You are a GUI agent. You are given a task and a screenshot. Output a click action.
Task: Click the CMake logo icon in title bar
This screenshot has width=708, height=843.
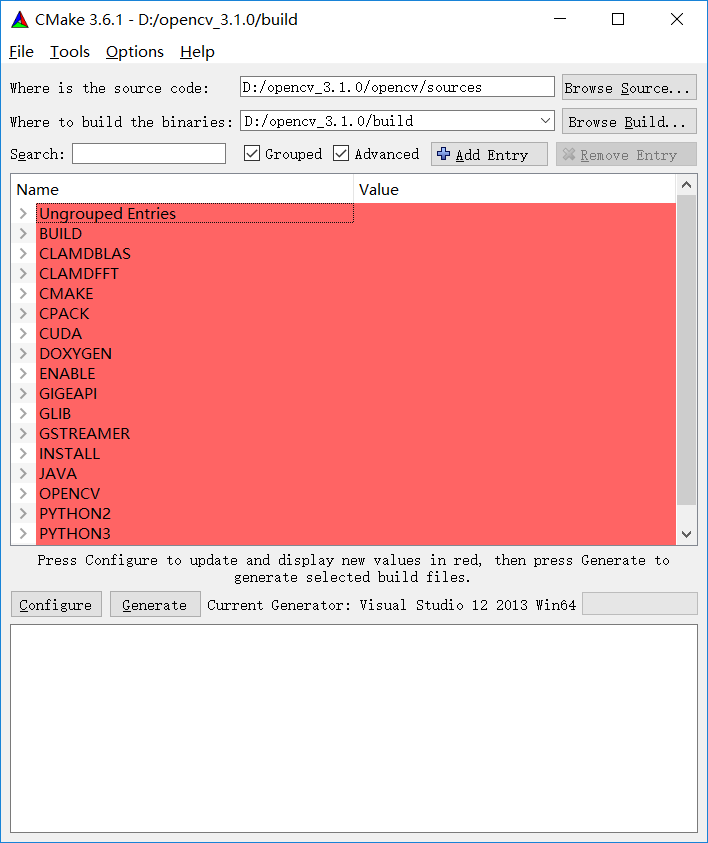coord(20,19)
